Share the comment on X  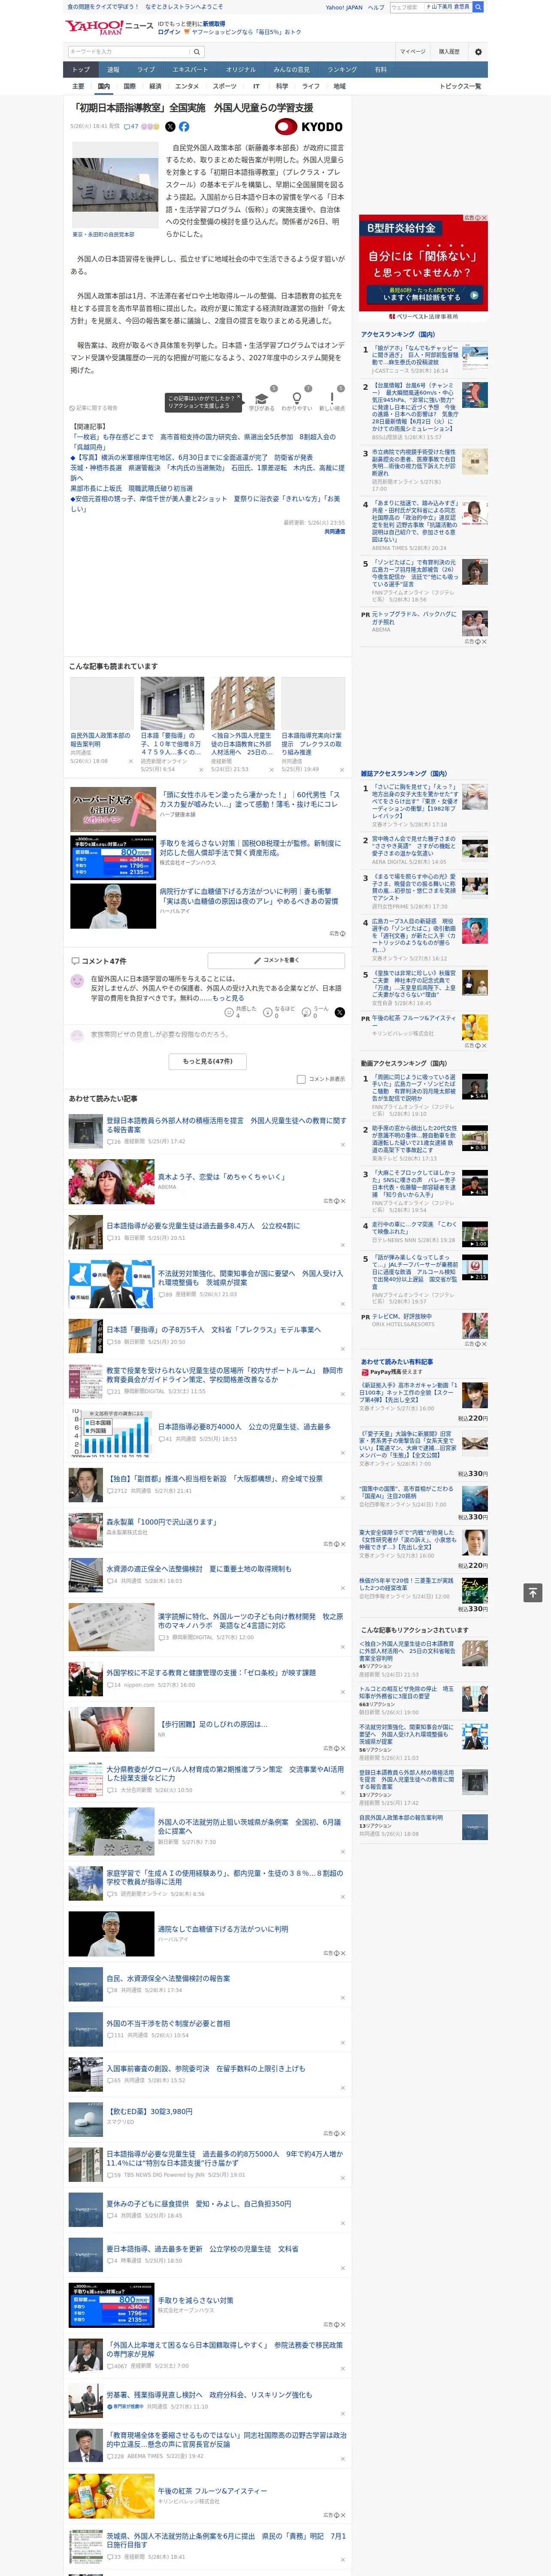tap(340, 1013)
